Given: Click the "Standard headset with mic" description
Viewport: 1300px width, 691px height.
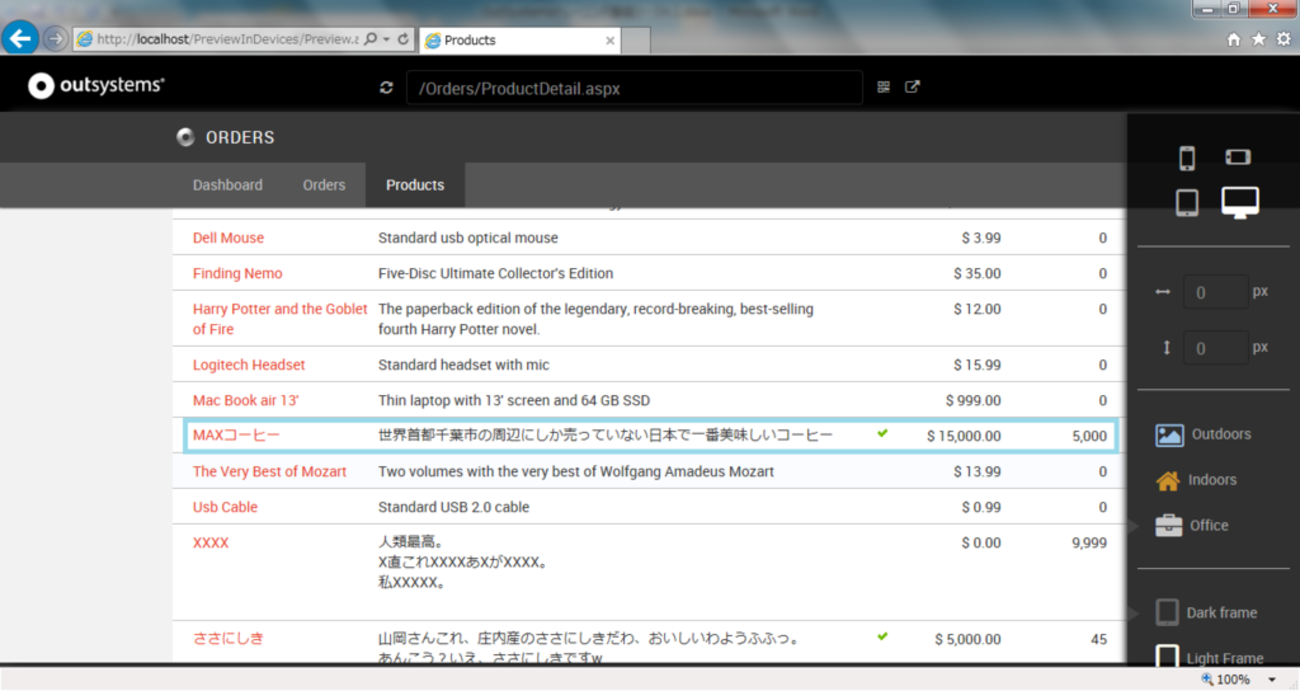Looking at the screenshot, I should tap(464, 365).
